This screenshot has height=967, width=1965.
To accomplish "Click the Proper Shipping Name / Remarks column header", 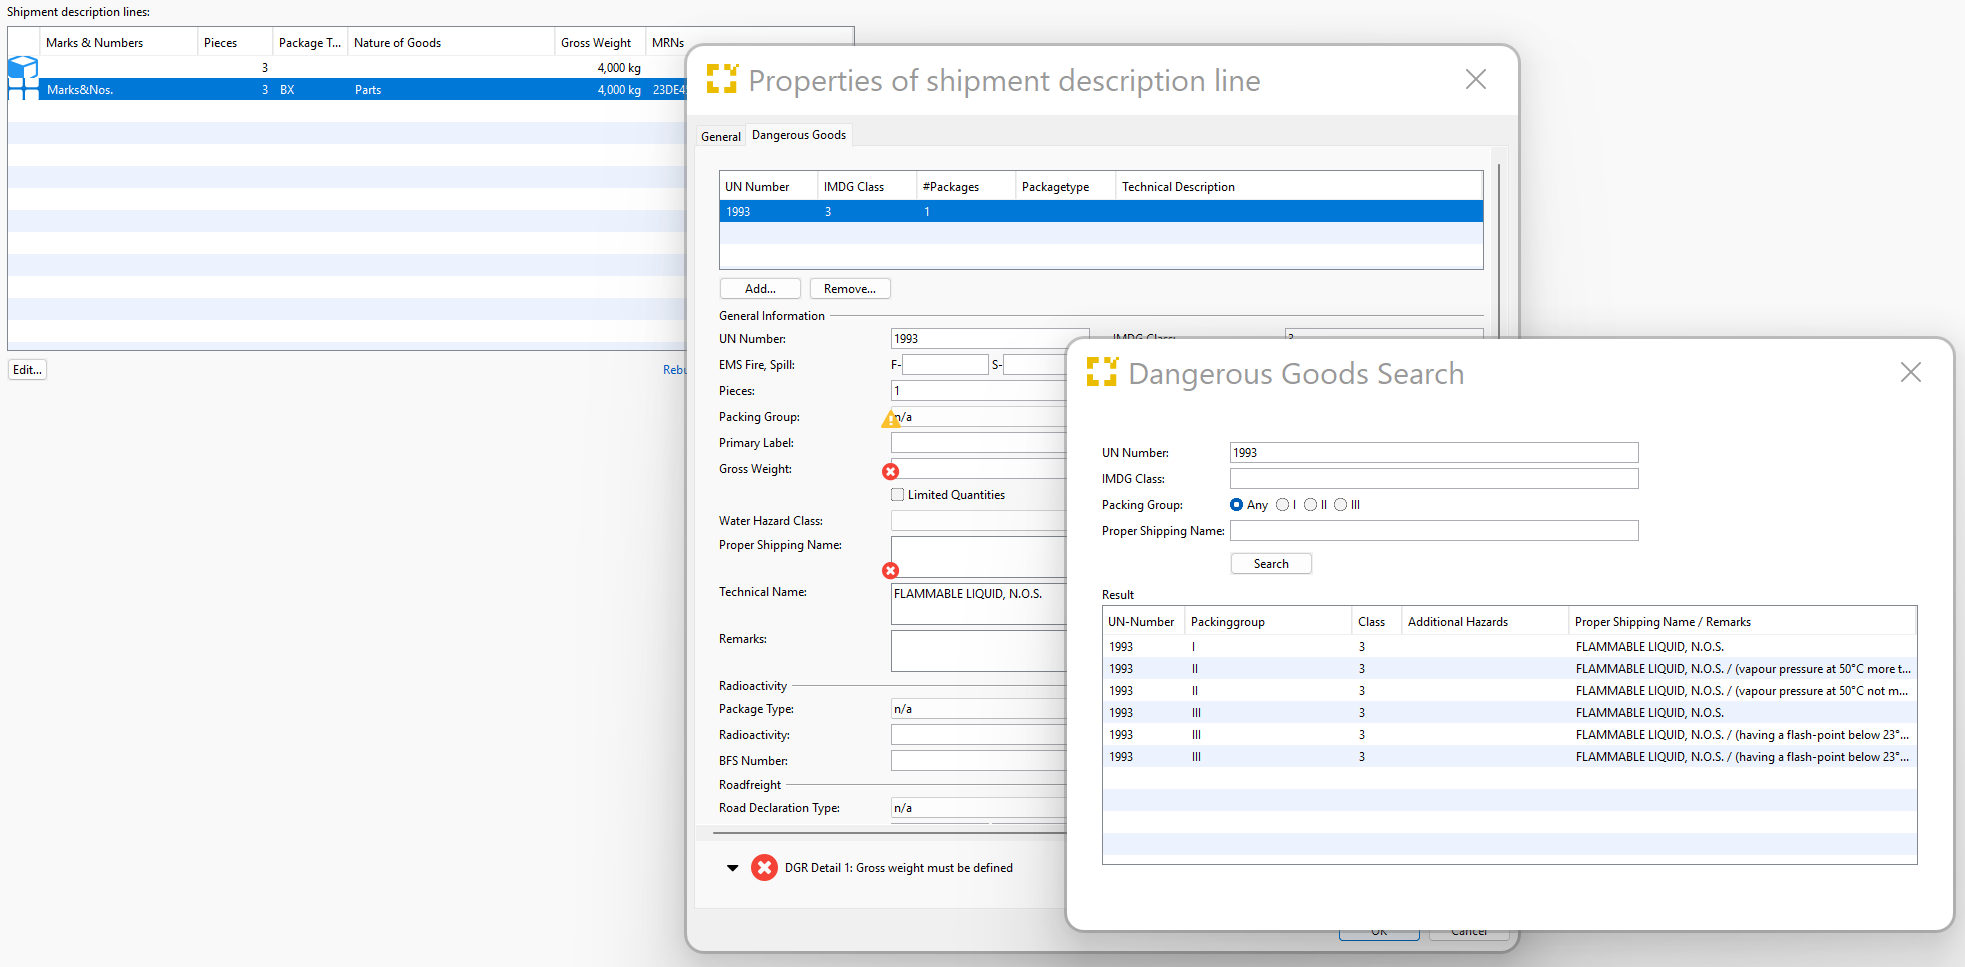I will (1742, 621).
